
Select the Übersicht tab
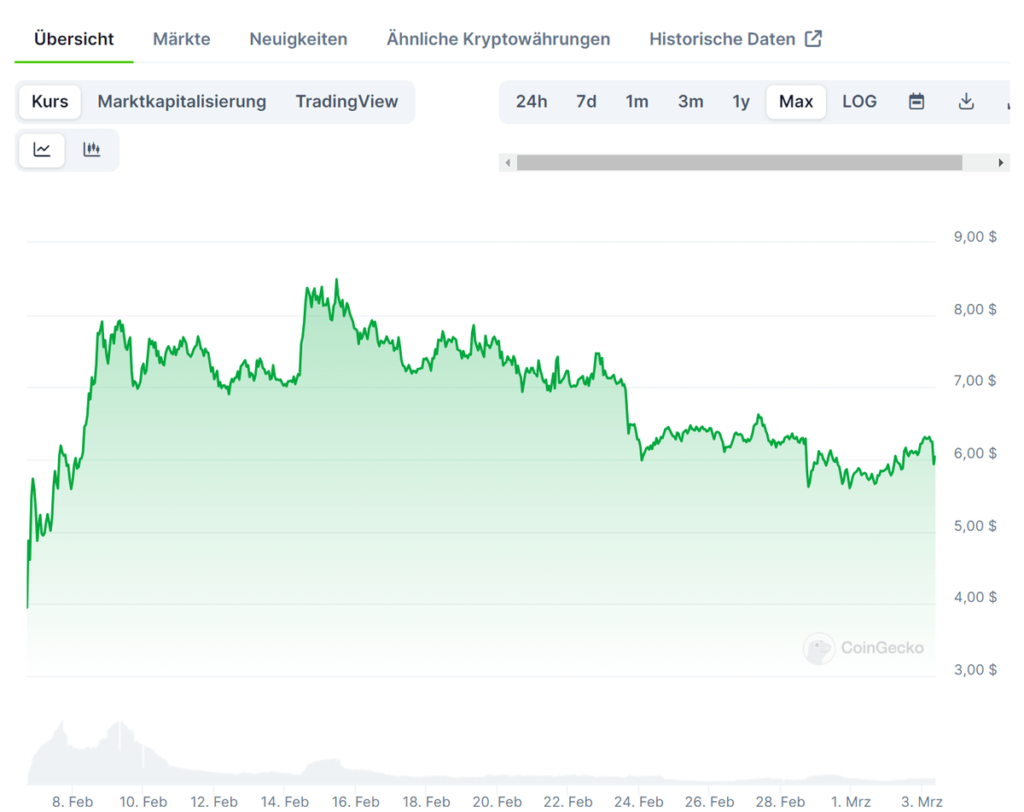tap(74, 39)
